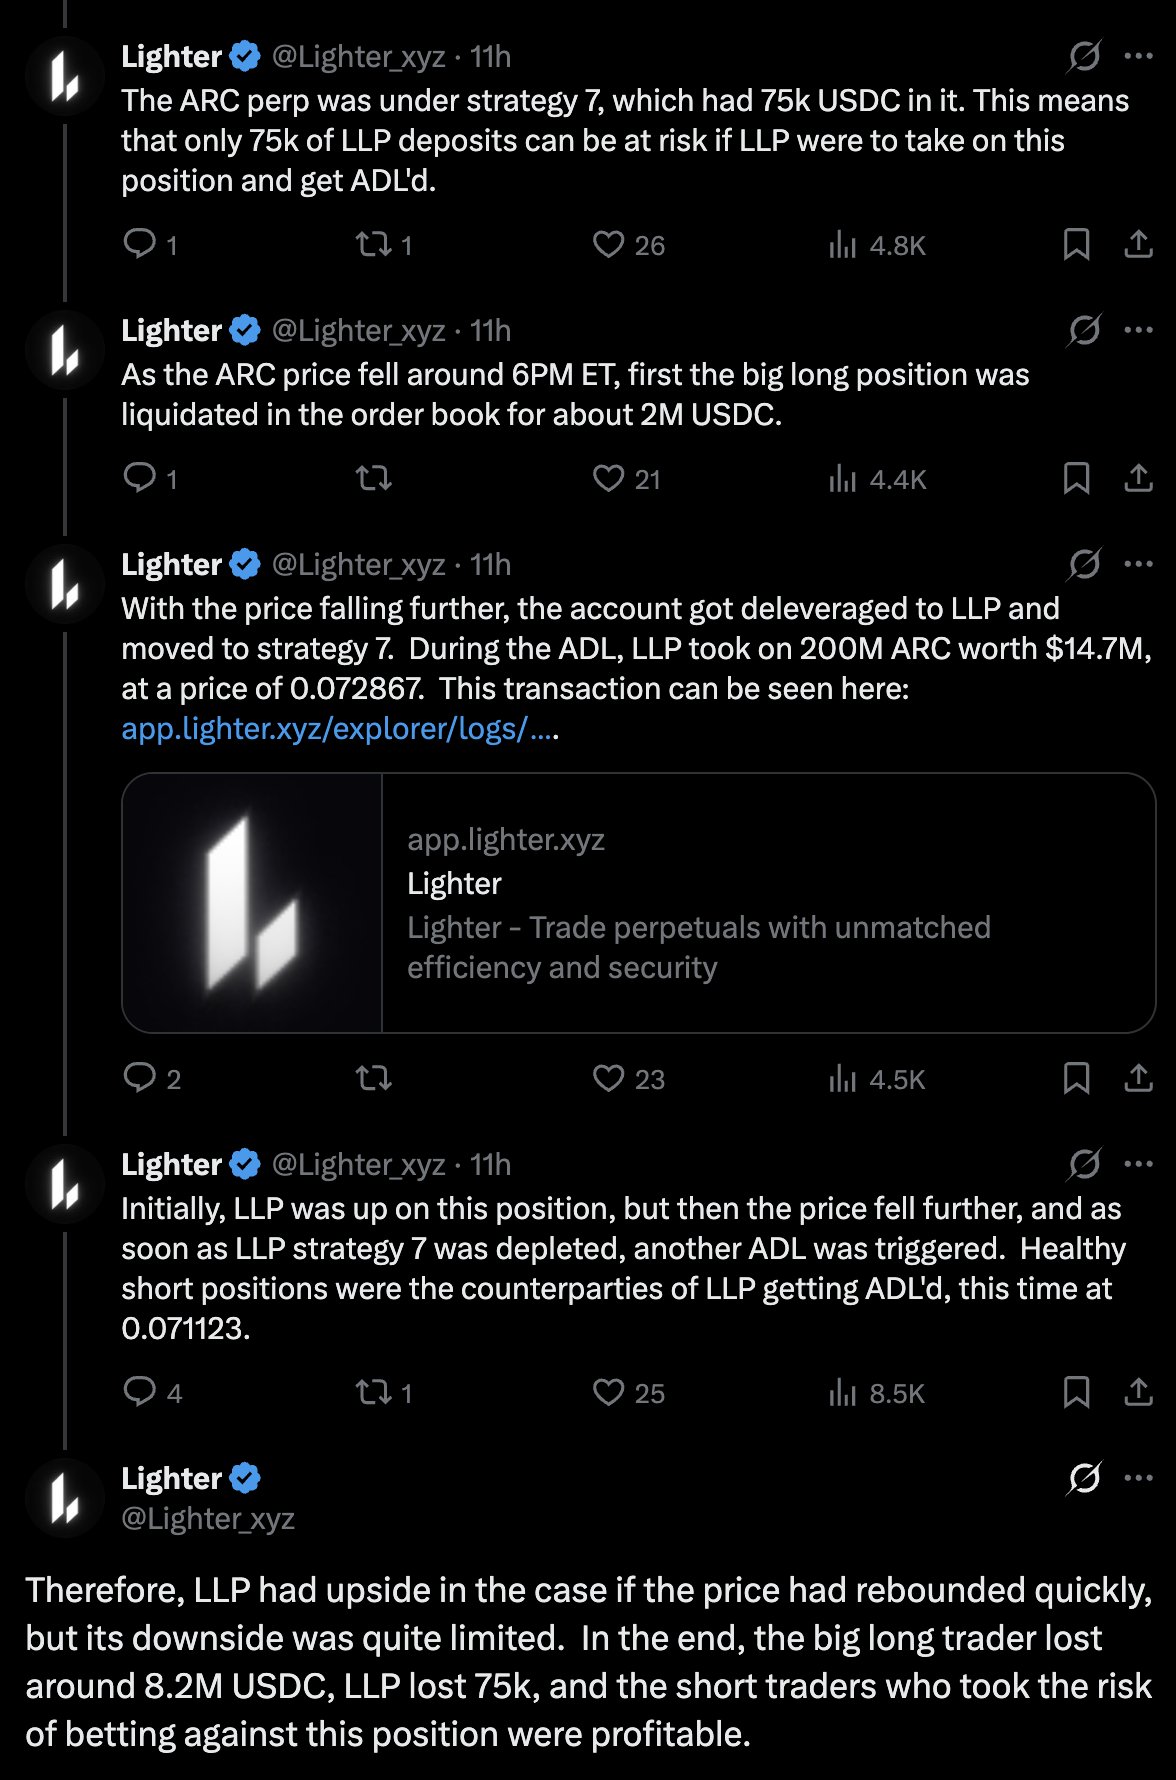Open the more options menu on the first tweet
The height and width of the screenshot is (1780, 1176).
(1139, 57)
